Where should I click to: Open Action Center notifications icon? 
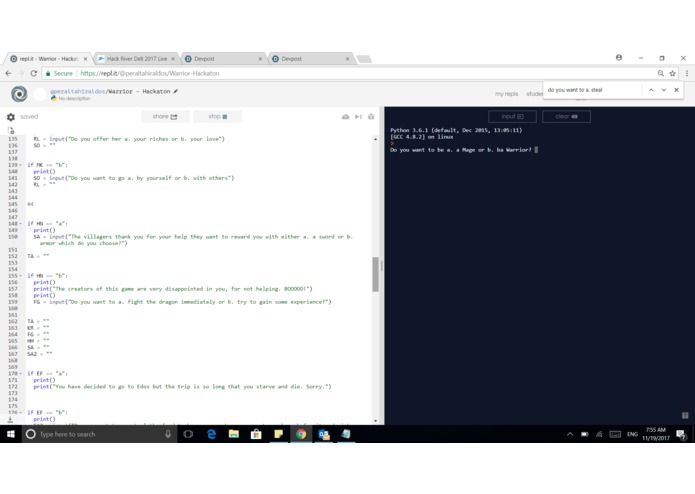coord(681,434)
